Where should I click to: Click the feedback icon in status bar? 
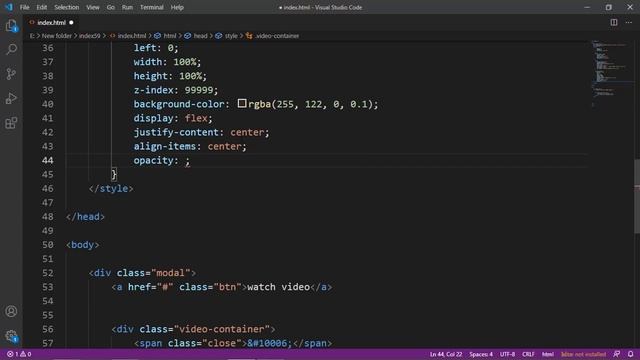pyautogui.click(x=617, y=354)
